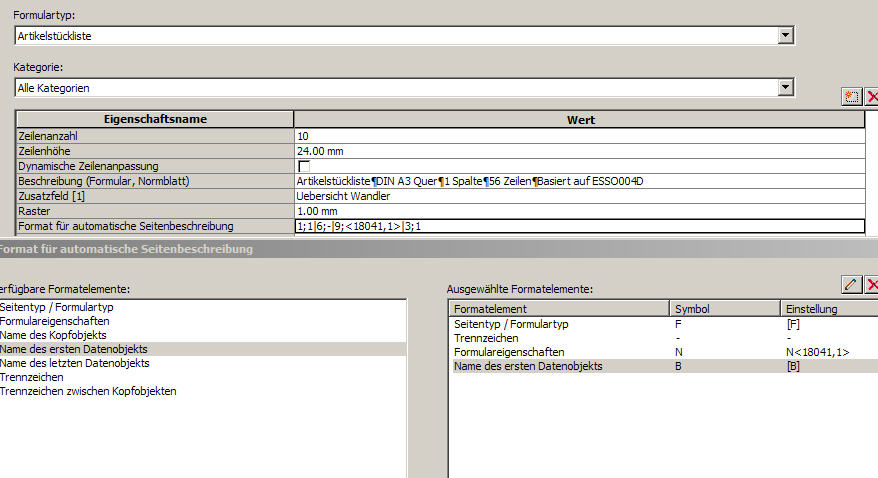The image size is (878, 478).
Task: Select Formulareigenschaften in available elements list
Action: [203, 321]
